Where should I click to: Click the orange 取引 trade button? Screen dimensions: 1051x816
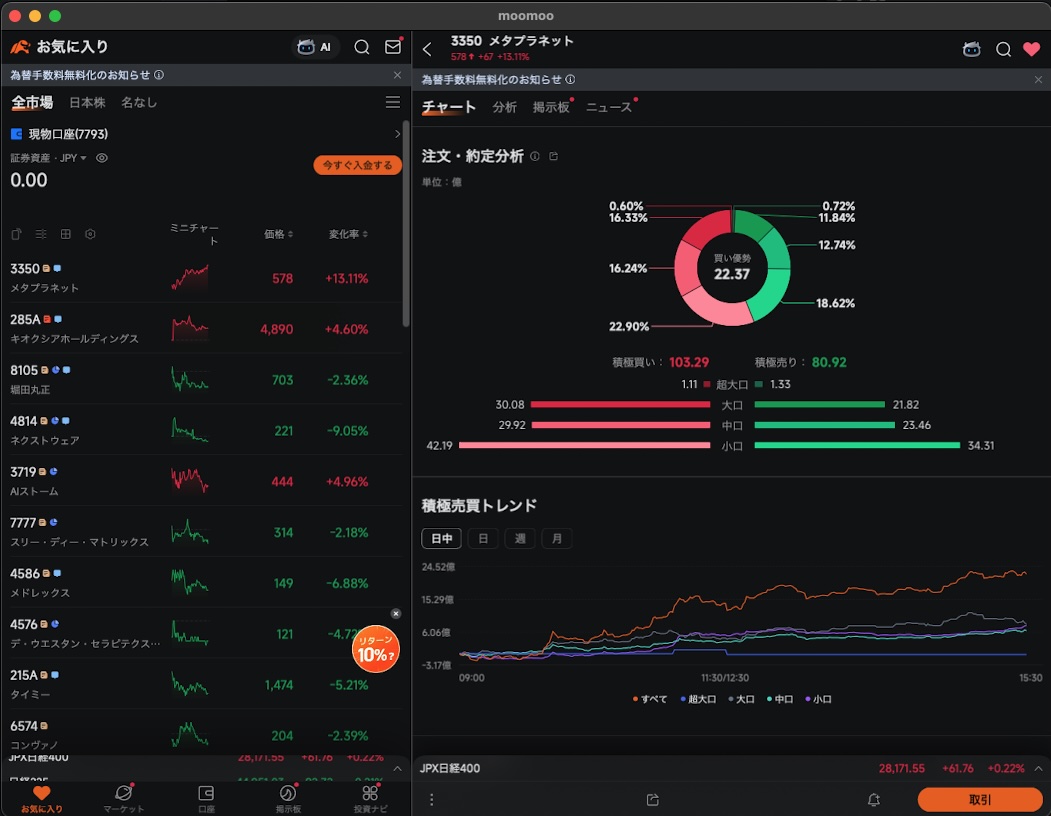(979, 799)
